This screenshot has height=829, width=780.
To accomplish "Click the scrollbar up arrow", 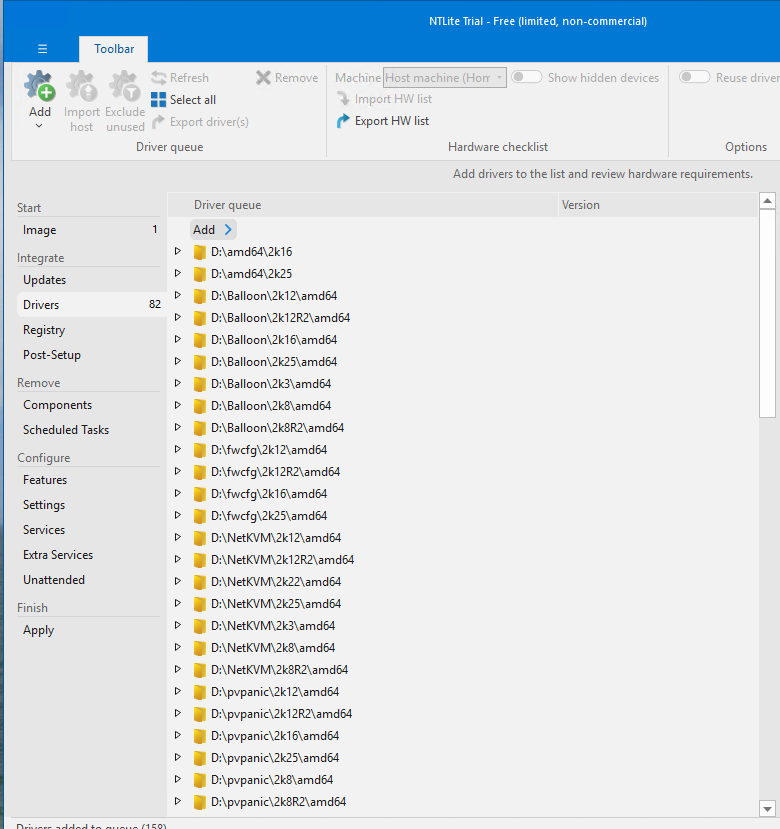I will (x=767, y=201).
